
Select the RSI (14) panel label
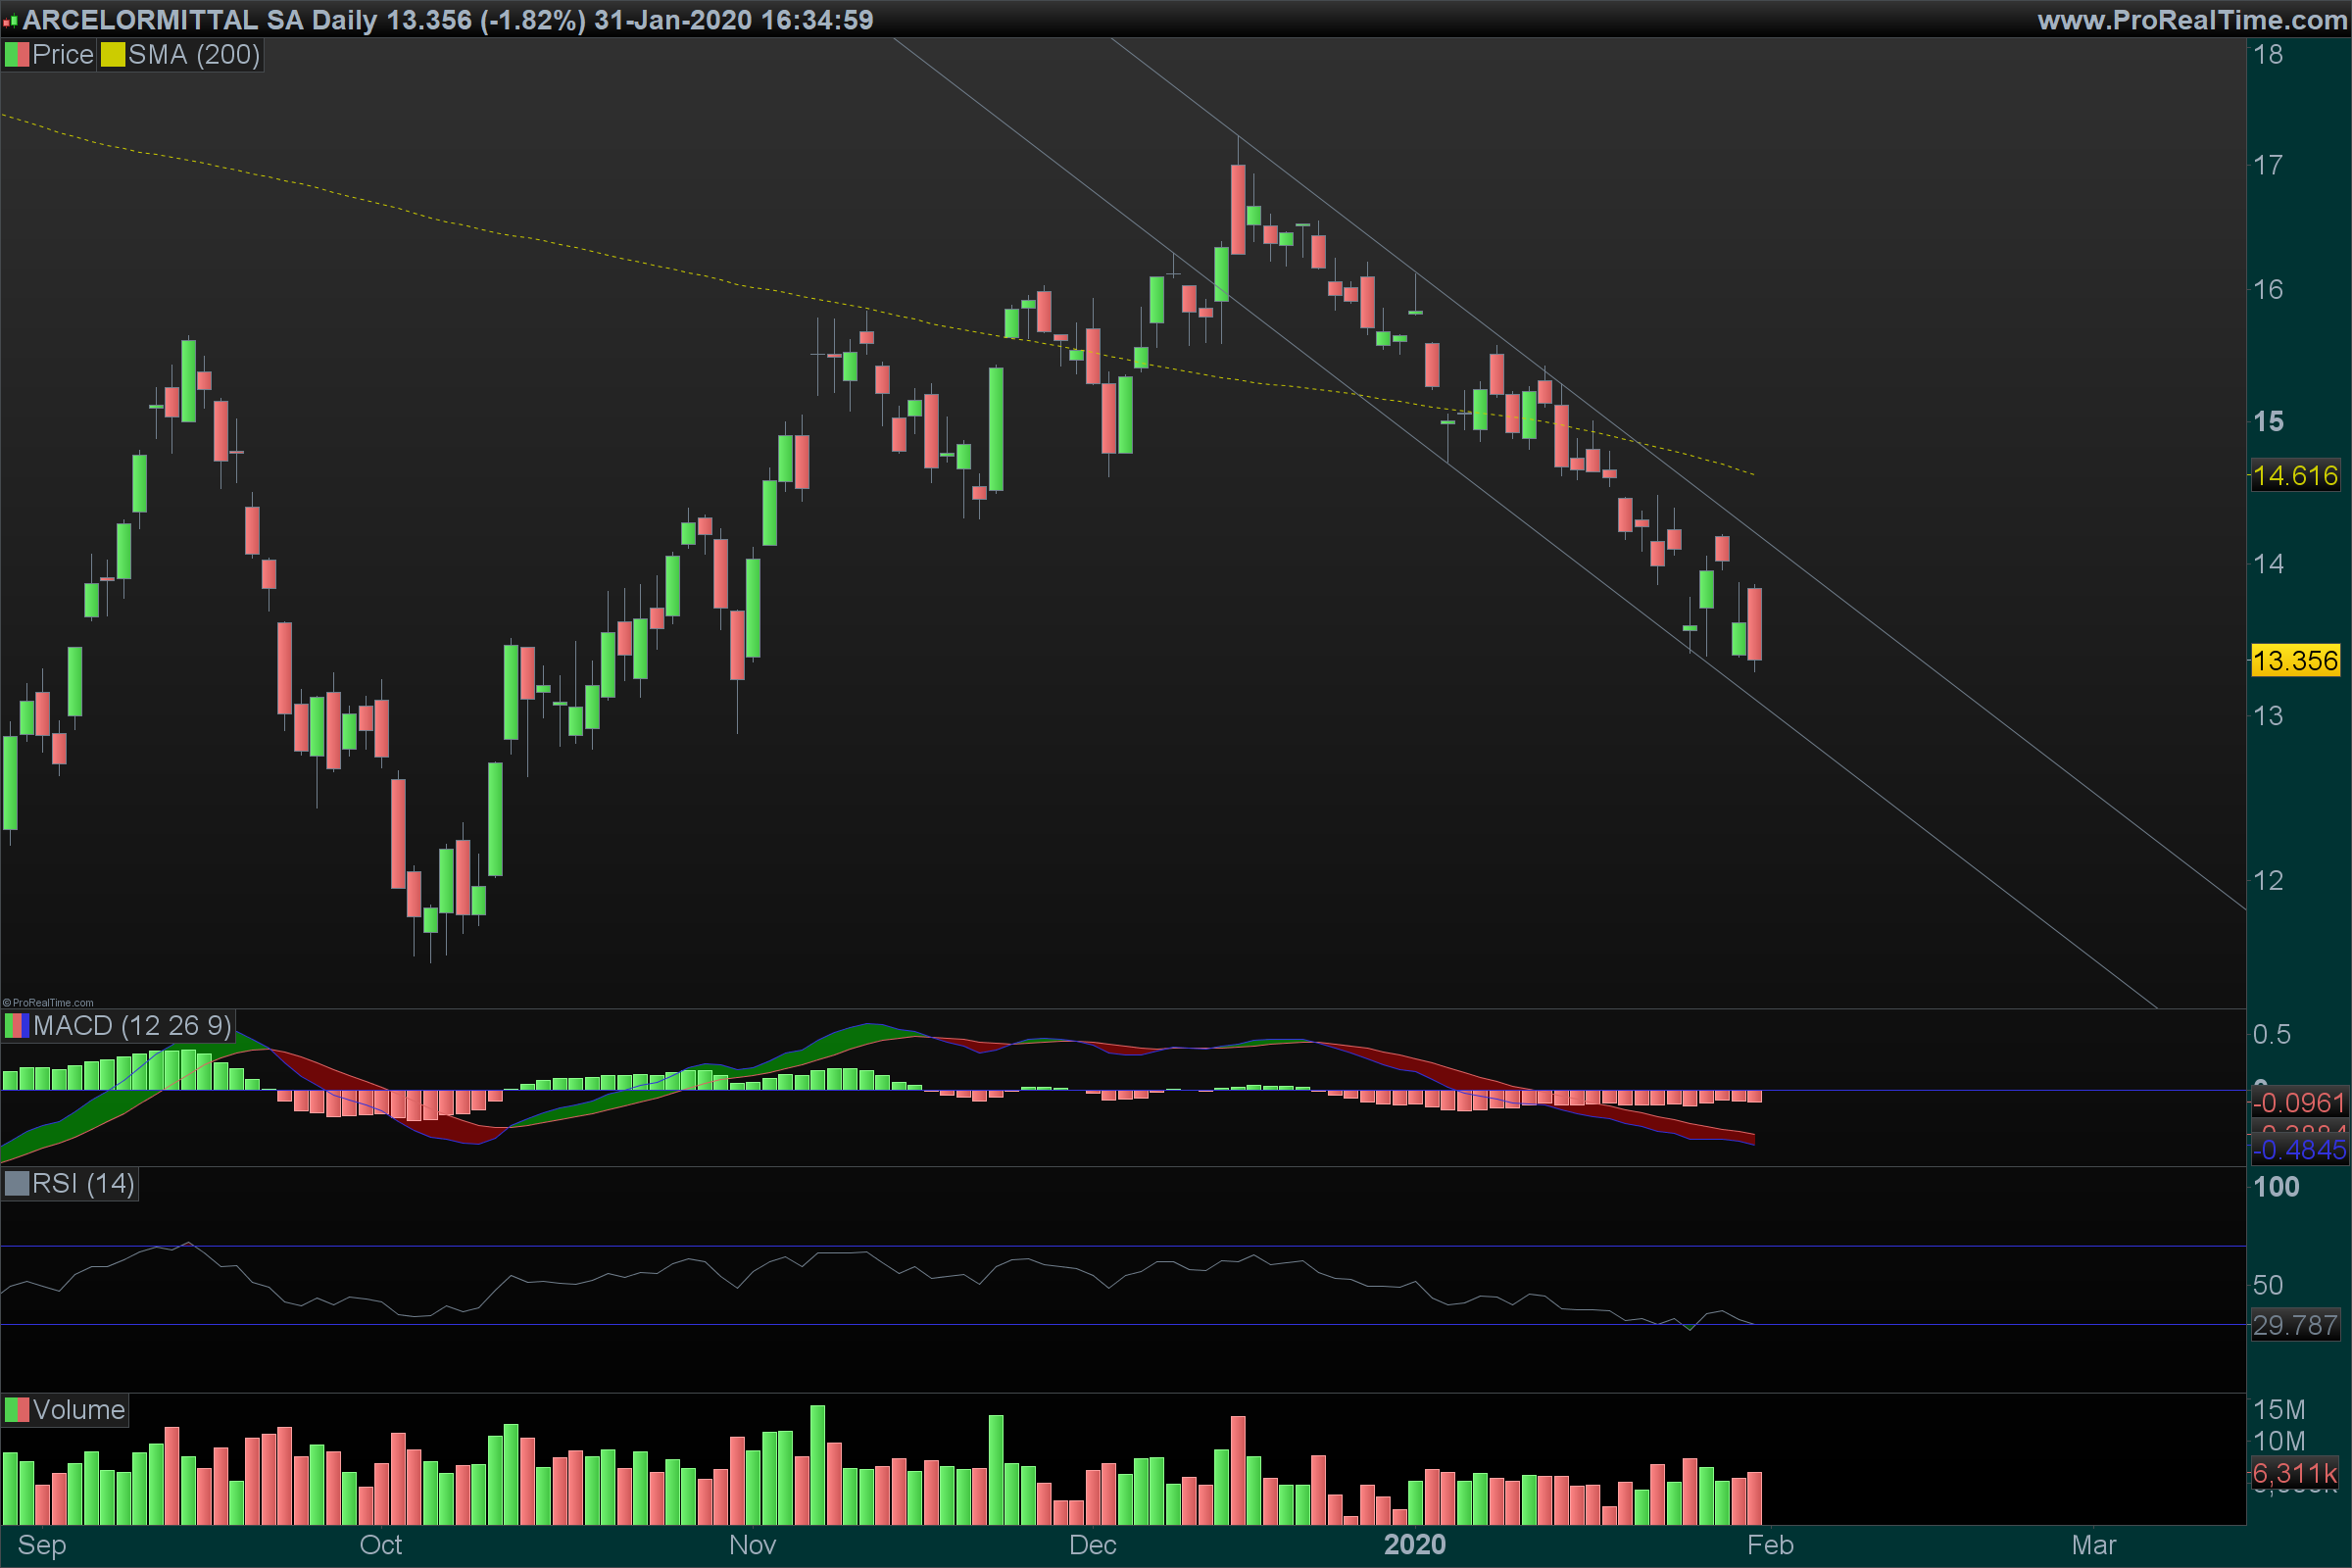tap(83, 1184)
